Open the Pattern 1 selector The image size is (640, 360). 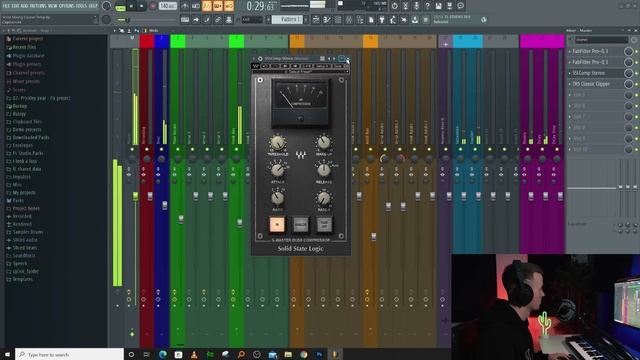[288, 20]
